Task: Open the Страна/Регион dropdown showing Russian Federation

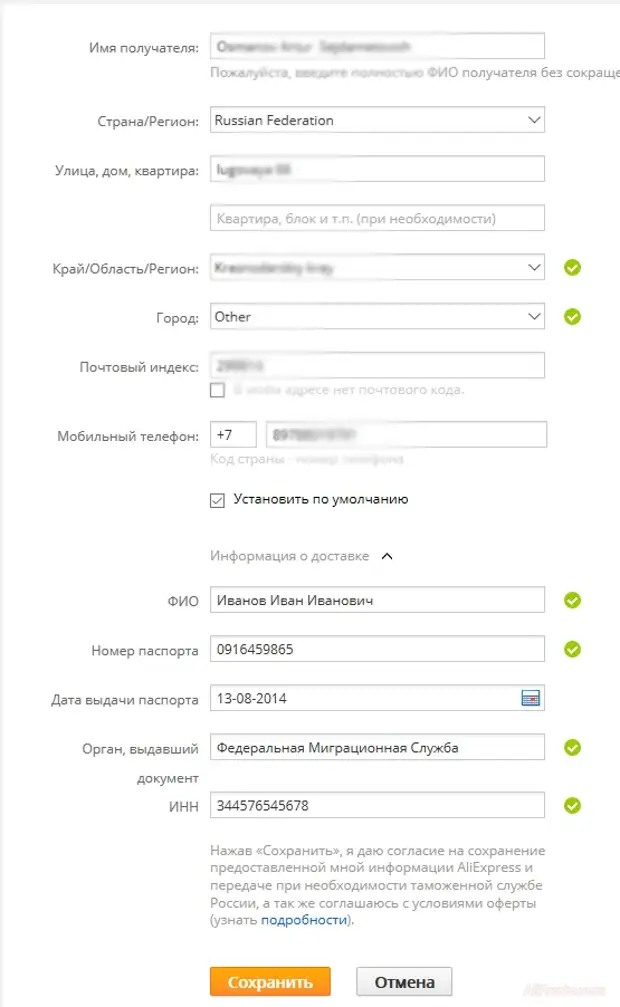Action: (377, 120)
